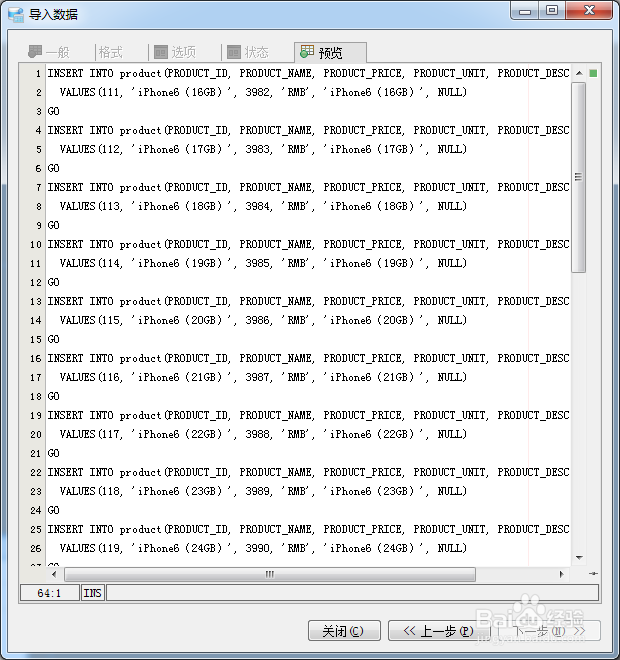The width and height of the screenshot is (620, 660).
Task: Click VALUES(112 line with 3983
Action: point(263,149)
